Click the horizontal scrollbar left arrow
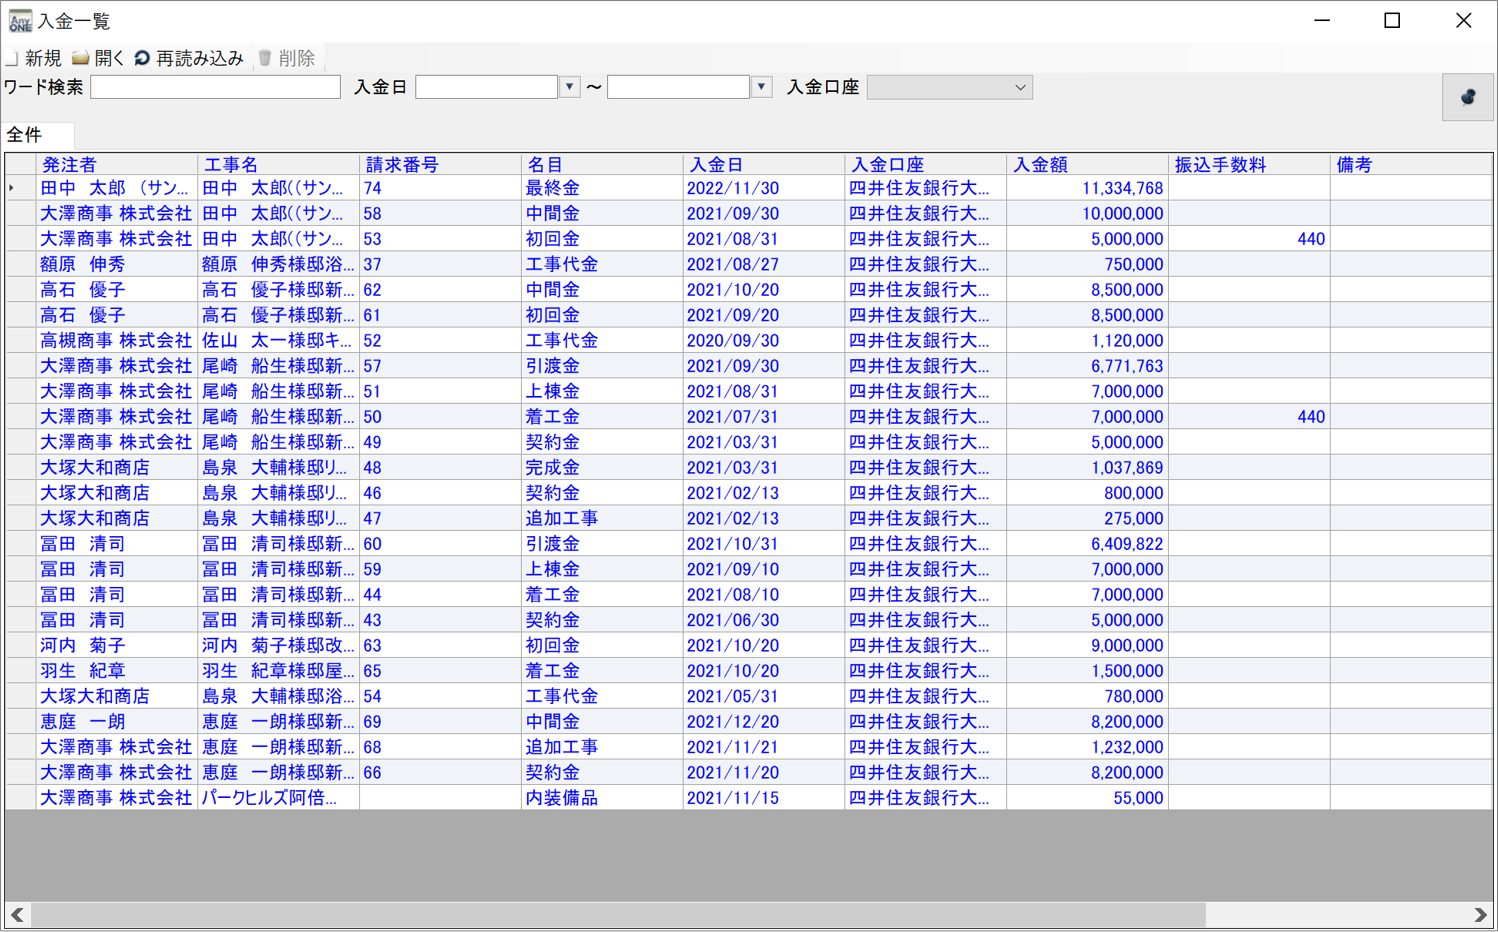1498x932 pixels. pyautogui.click(x=17, y=915)
